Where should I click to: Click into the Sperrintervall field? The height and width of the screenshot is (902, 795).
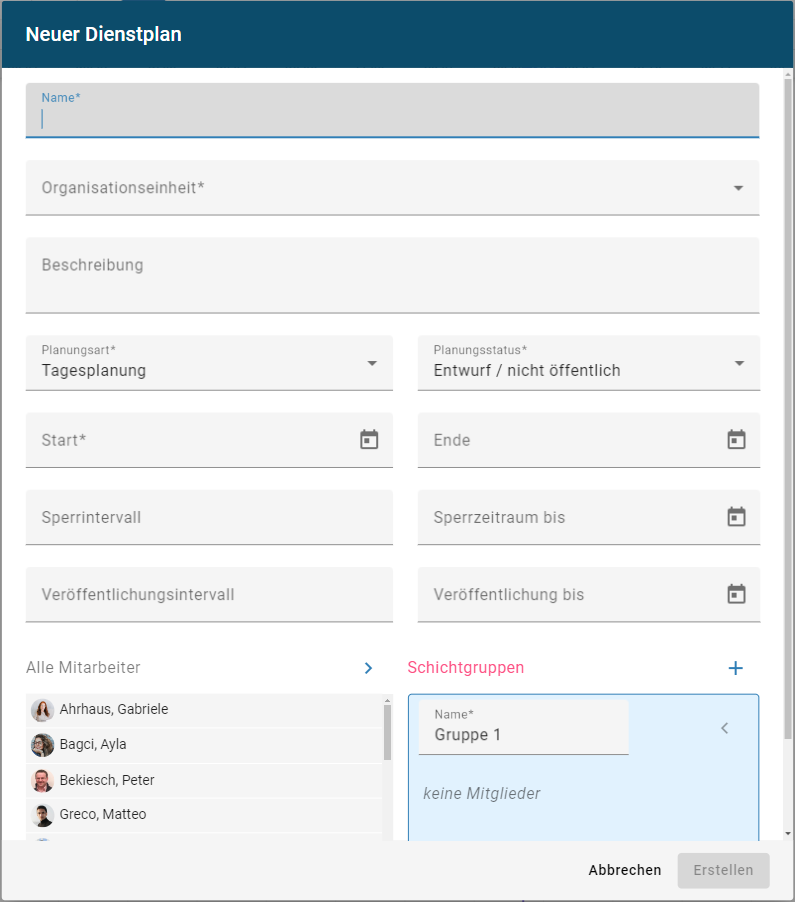tap(209, 518)
